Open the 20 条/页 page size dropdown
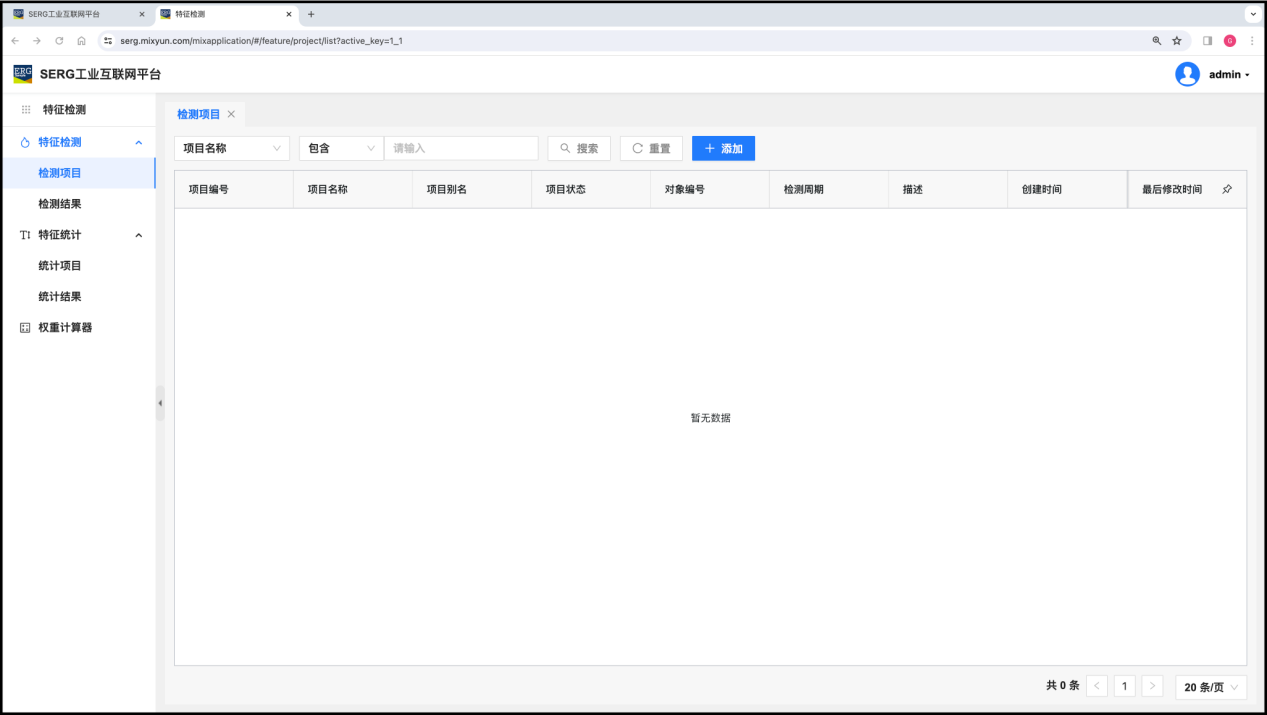This screenshot has height=715, width=1267. pos(1211,687)
